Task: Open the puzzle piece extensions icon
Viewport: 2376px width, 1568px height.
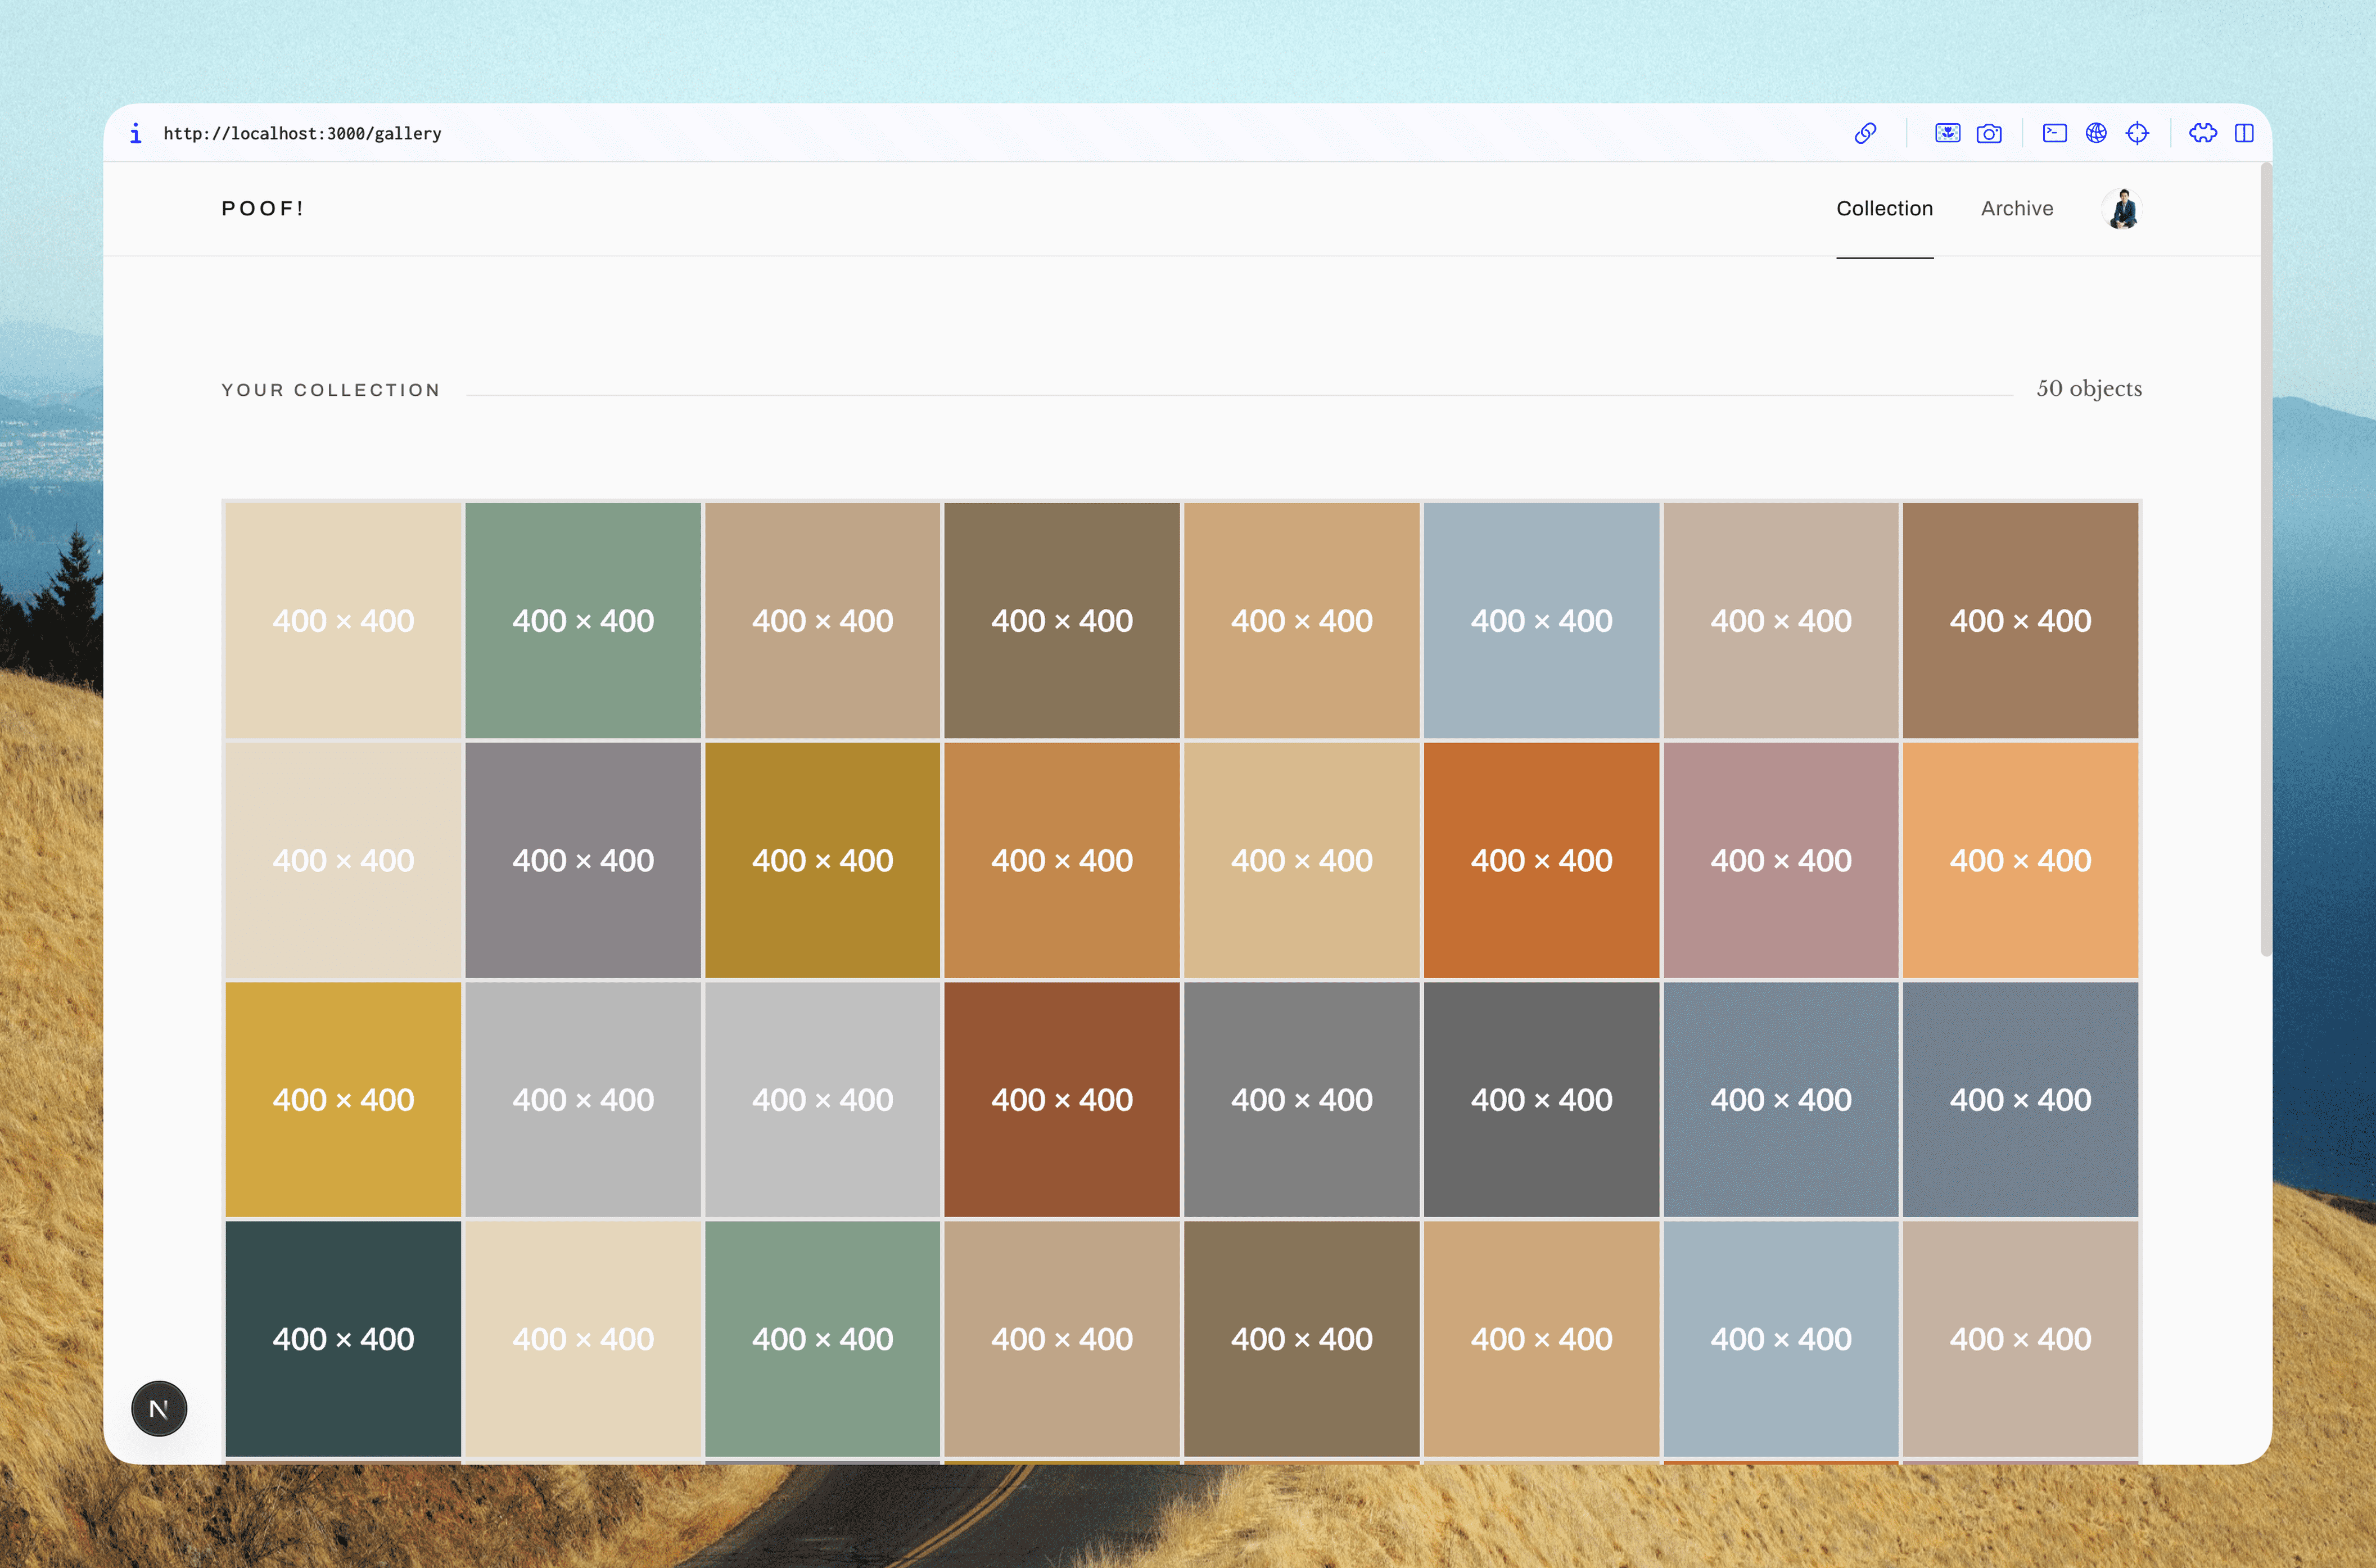Action: coord(2203,133)
